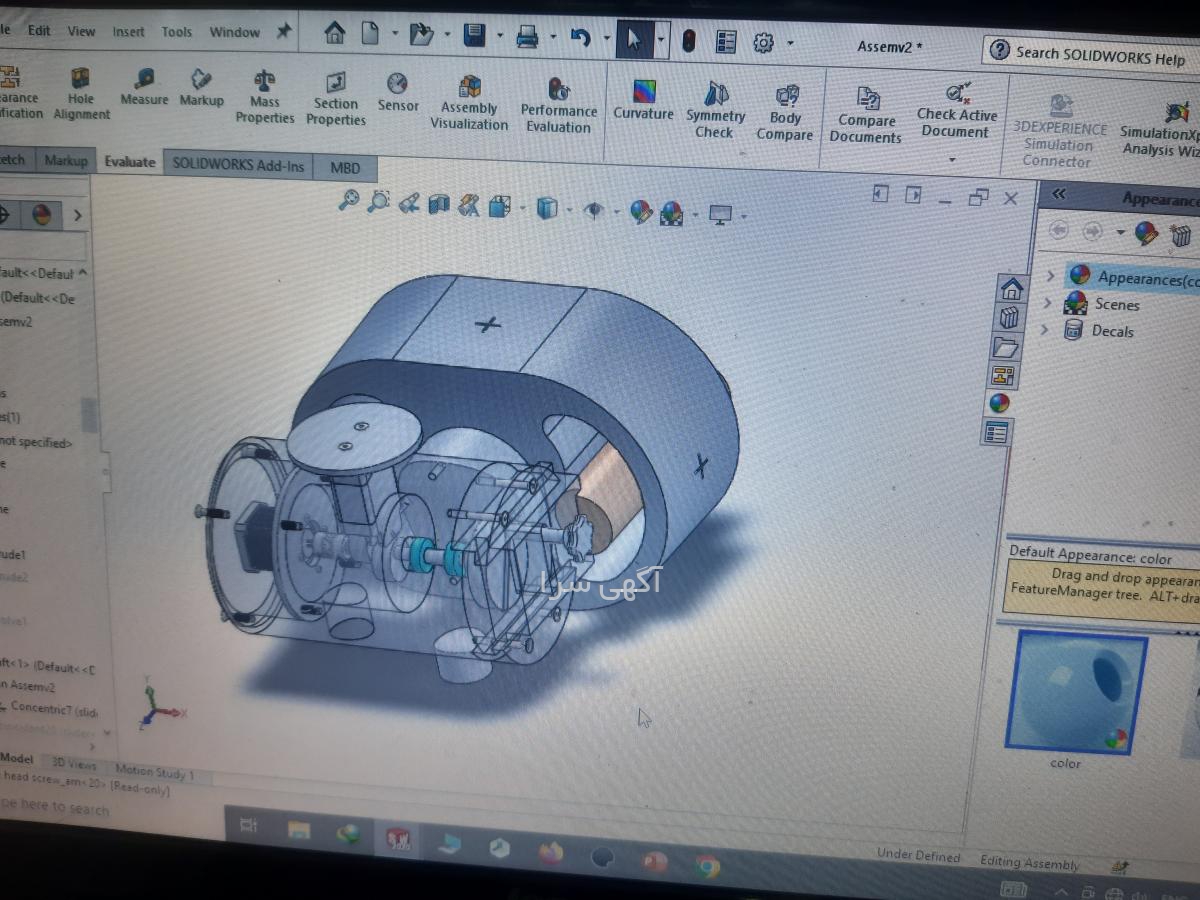The height and width of the screenshot is (900, 1200).
Task: Open the Design Library tab in task pane
Action: [1009, 318]
